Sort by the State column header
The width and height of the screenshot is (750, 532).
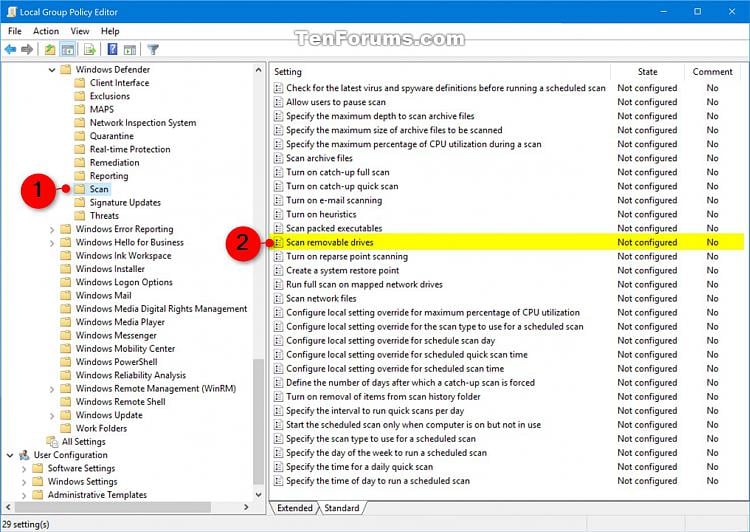click(647, 72)
